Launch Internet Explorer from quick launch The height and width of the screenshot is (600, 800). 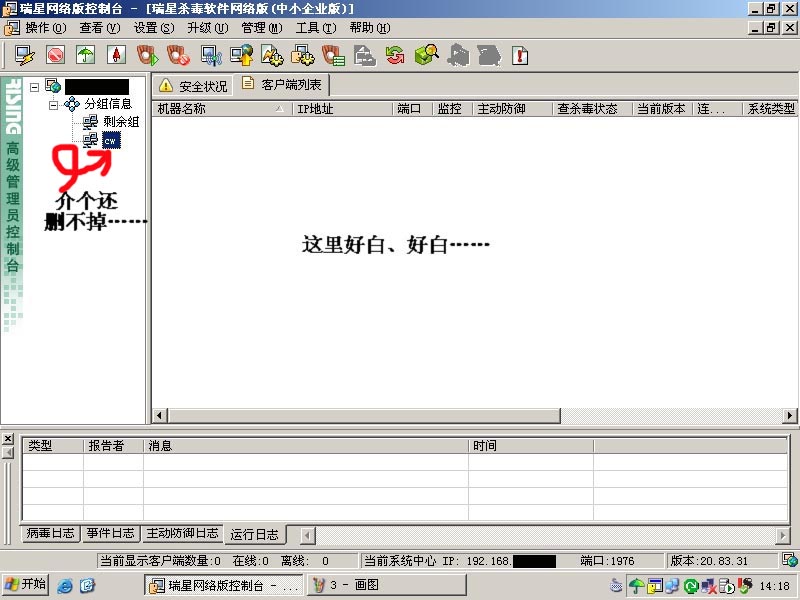(65, 585)
